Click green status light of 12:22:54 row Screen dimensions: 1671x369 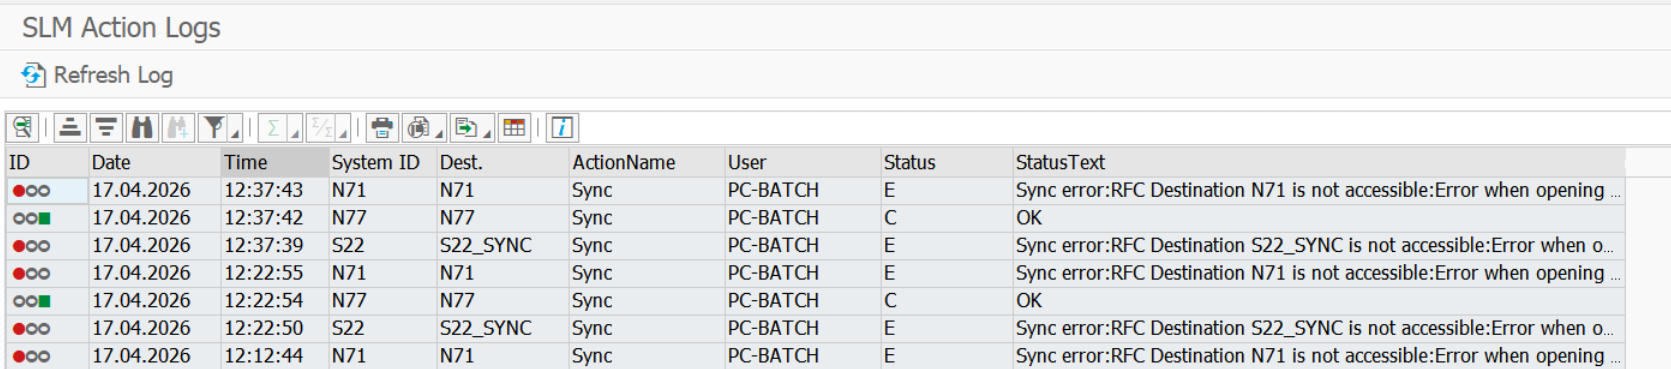pyautogui.click(x=44, y=301)
